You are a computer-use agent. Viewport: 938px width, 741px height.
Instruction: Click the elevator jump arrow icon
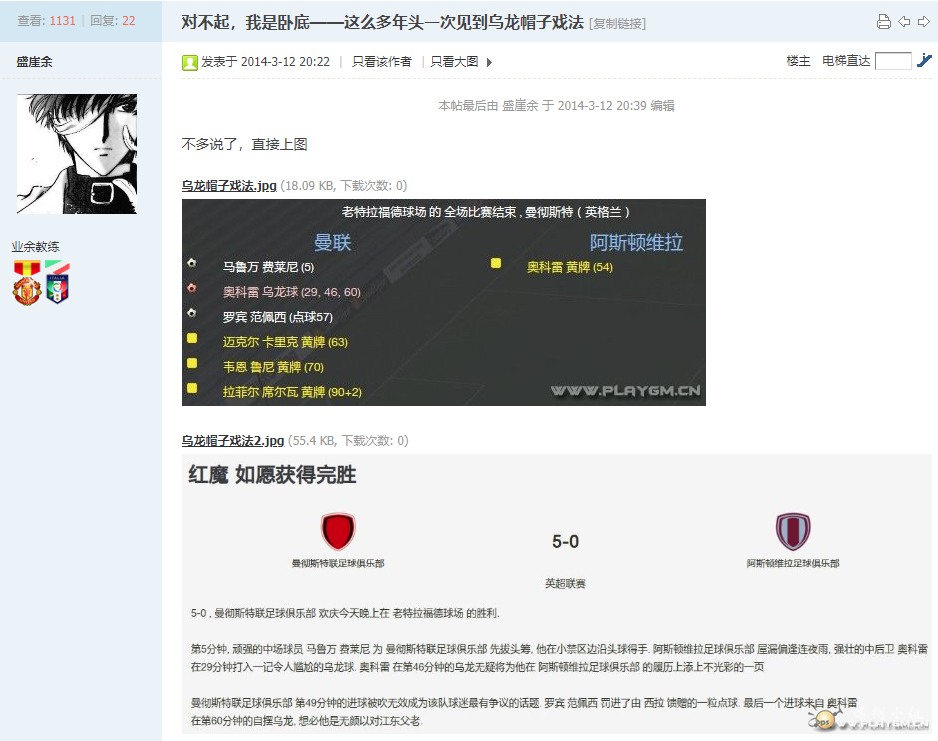(924, 60)
